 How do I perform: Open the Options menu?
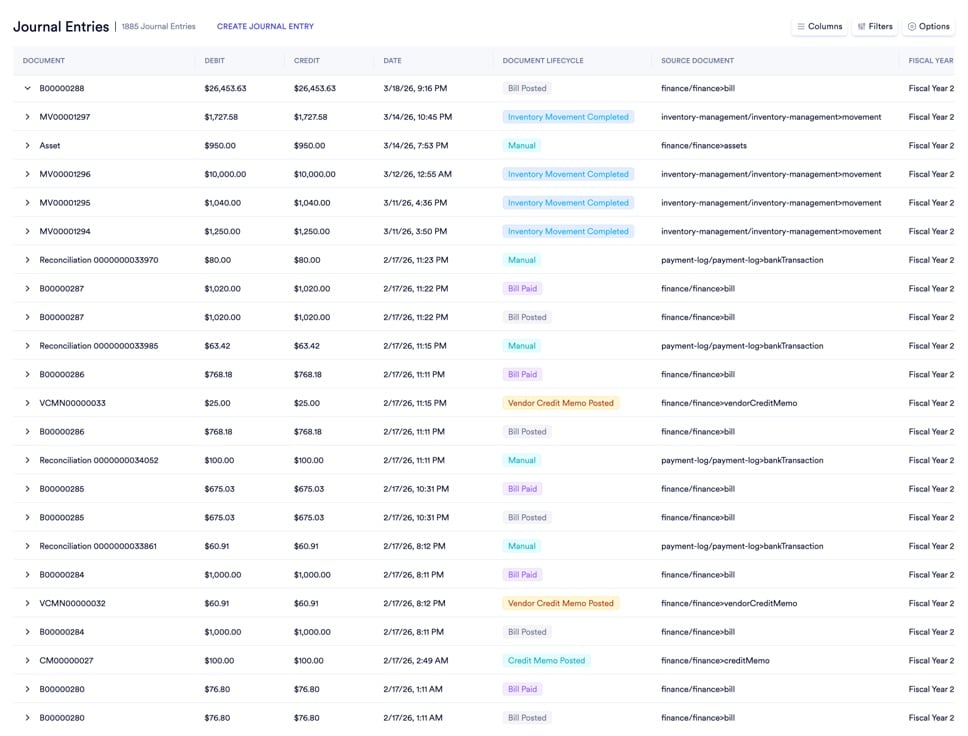point(928,27)
